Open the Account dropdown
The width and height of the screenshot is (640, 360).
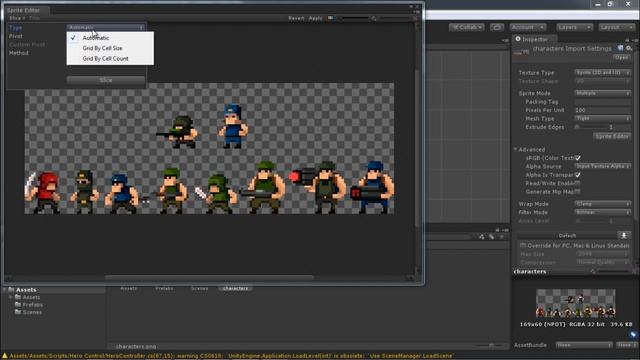coord(527,27)
